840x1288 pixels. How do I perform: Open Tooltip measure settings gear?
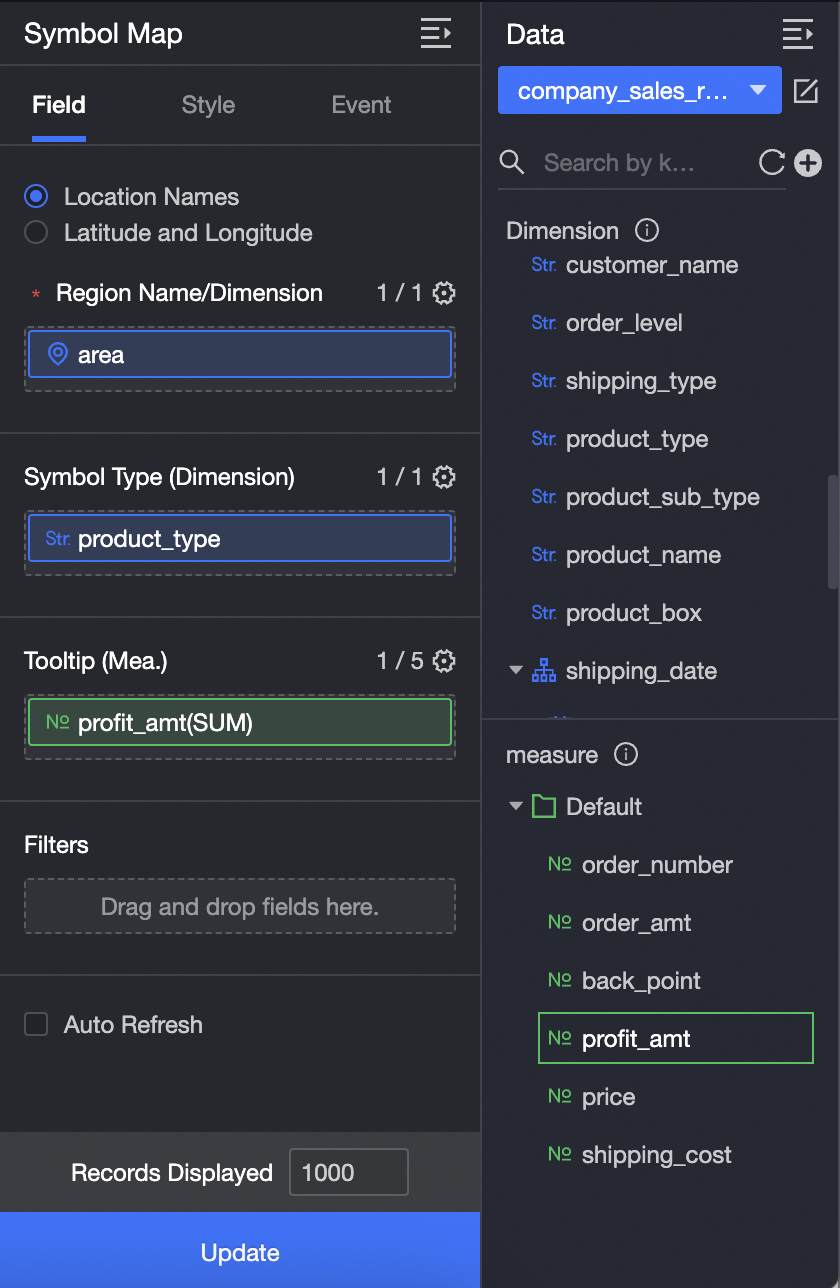point(444,661)
